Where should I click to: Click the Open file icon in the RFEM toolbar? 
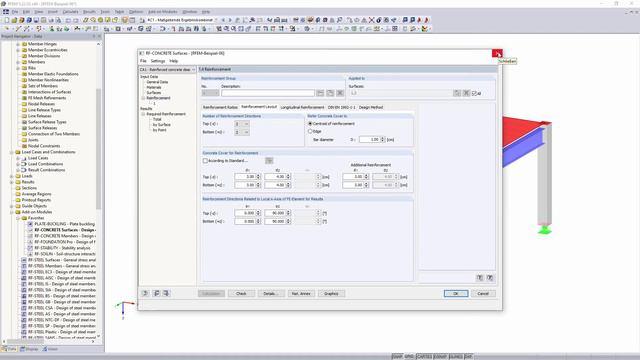point(14,20)
